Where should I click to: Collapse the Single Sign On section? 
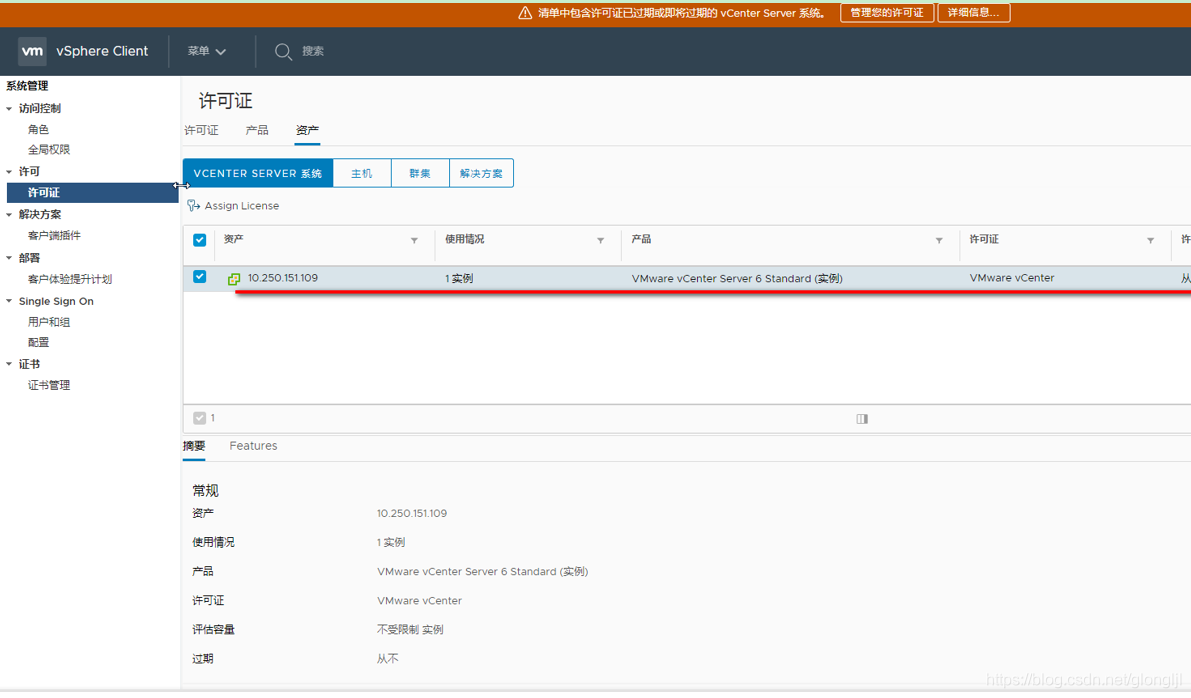point(9,302)
